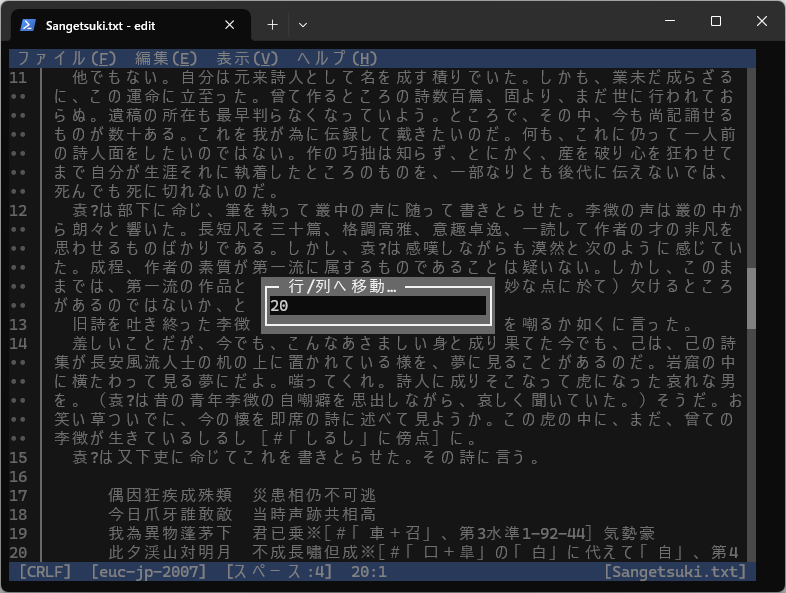
Task: Click the [CRLF] line ending indicator
Action: (x=45, y=571)
